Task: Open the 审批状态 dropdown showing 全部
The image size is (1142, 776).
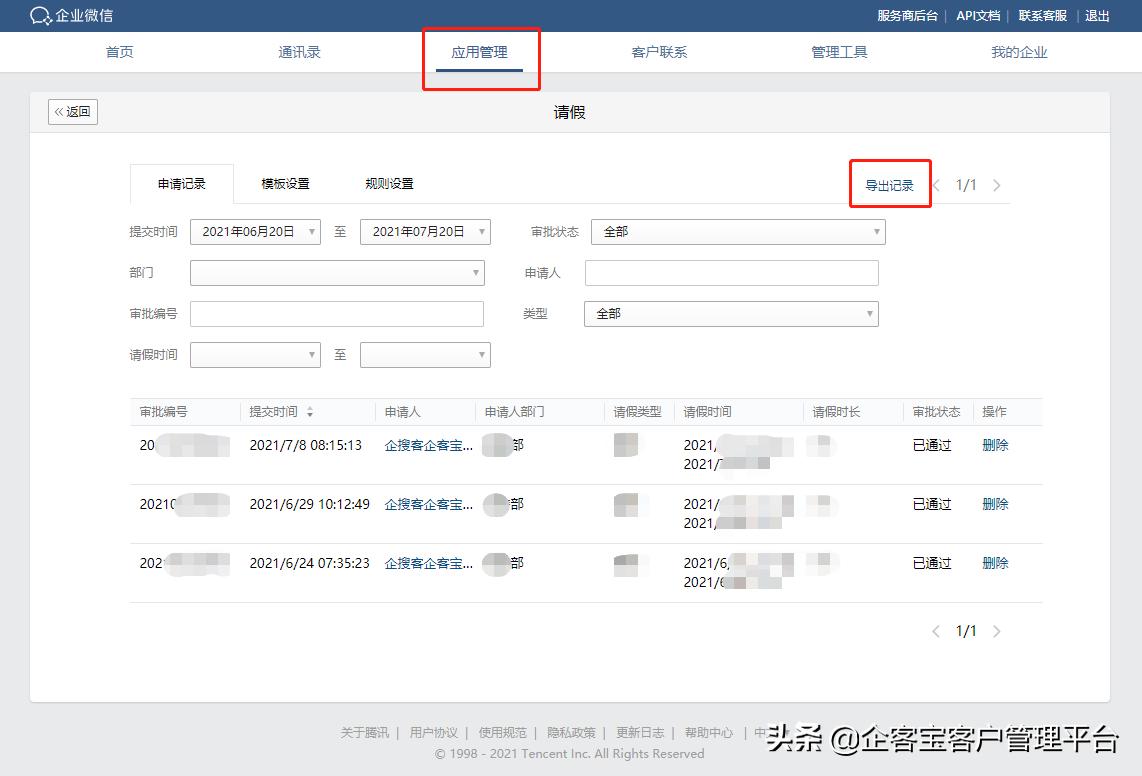Action: click(x=737, y=231)
